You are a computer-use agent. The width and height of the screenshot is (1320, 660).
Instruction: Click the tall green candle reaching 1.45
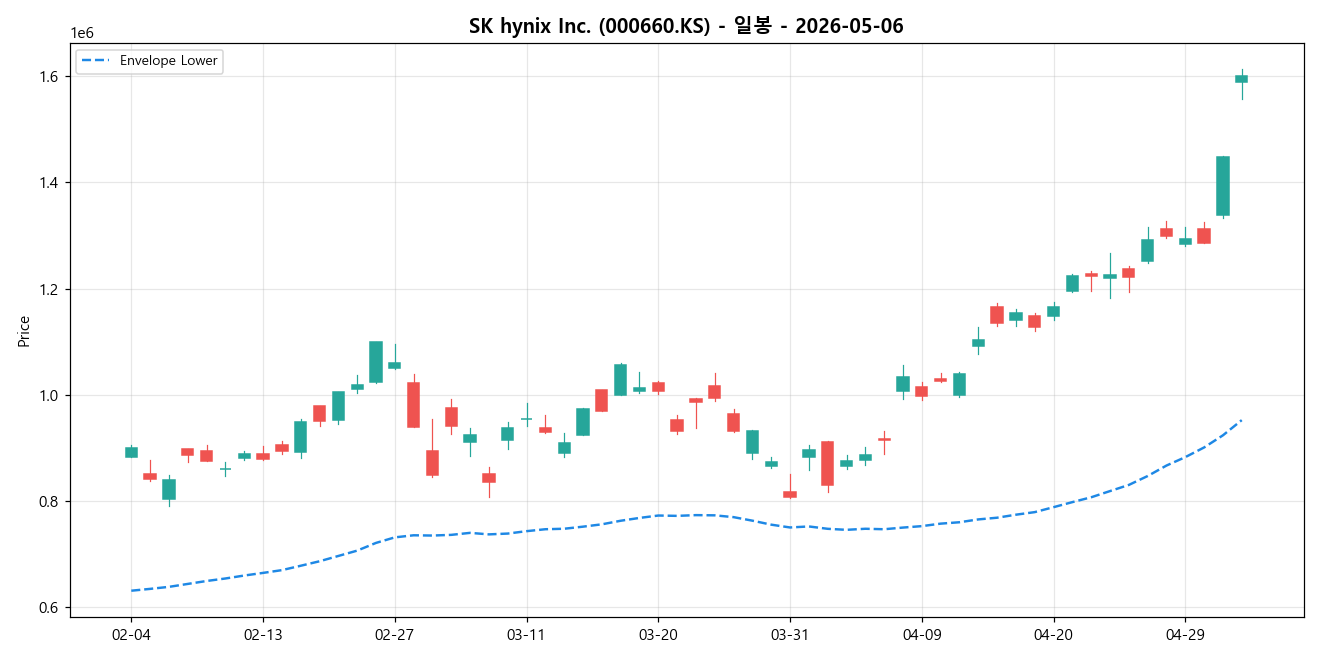(x=1223, y=186)
